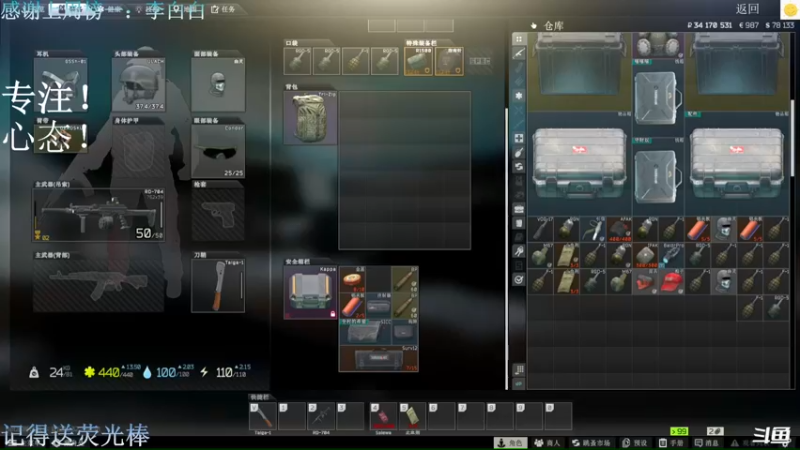
Task: Open the 商人 (Traders) tab
Action: pos(547,442)
